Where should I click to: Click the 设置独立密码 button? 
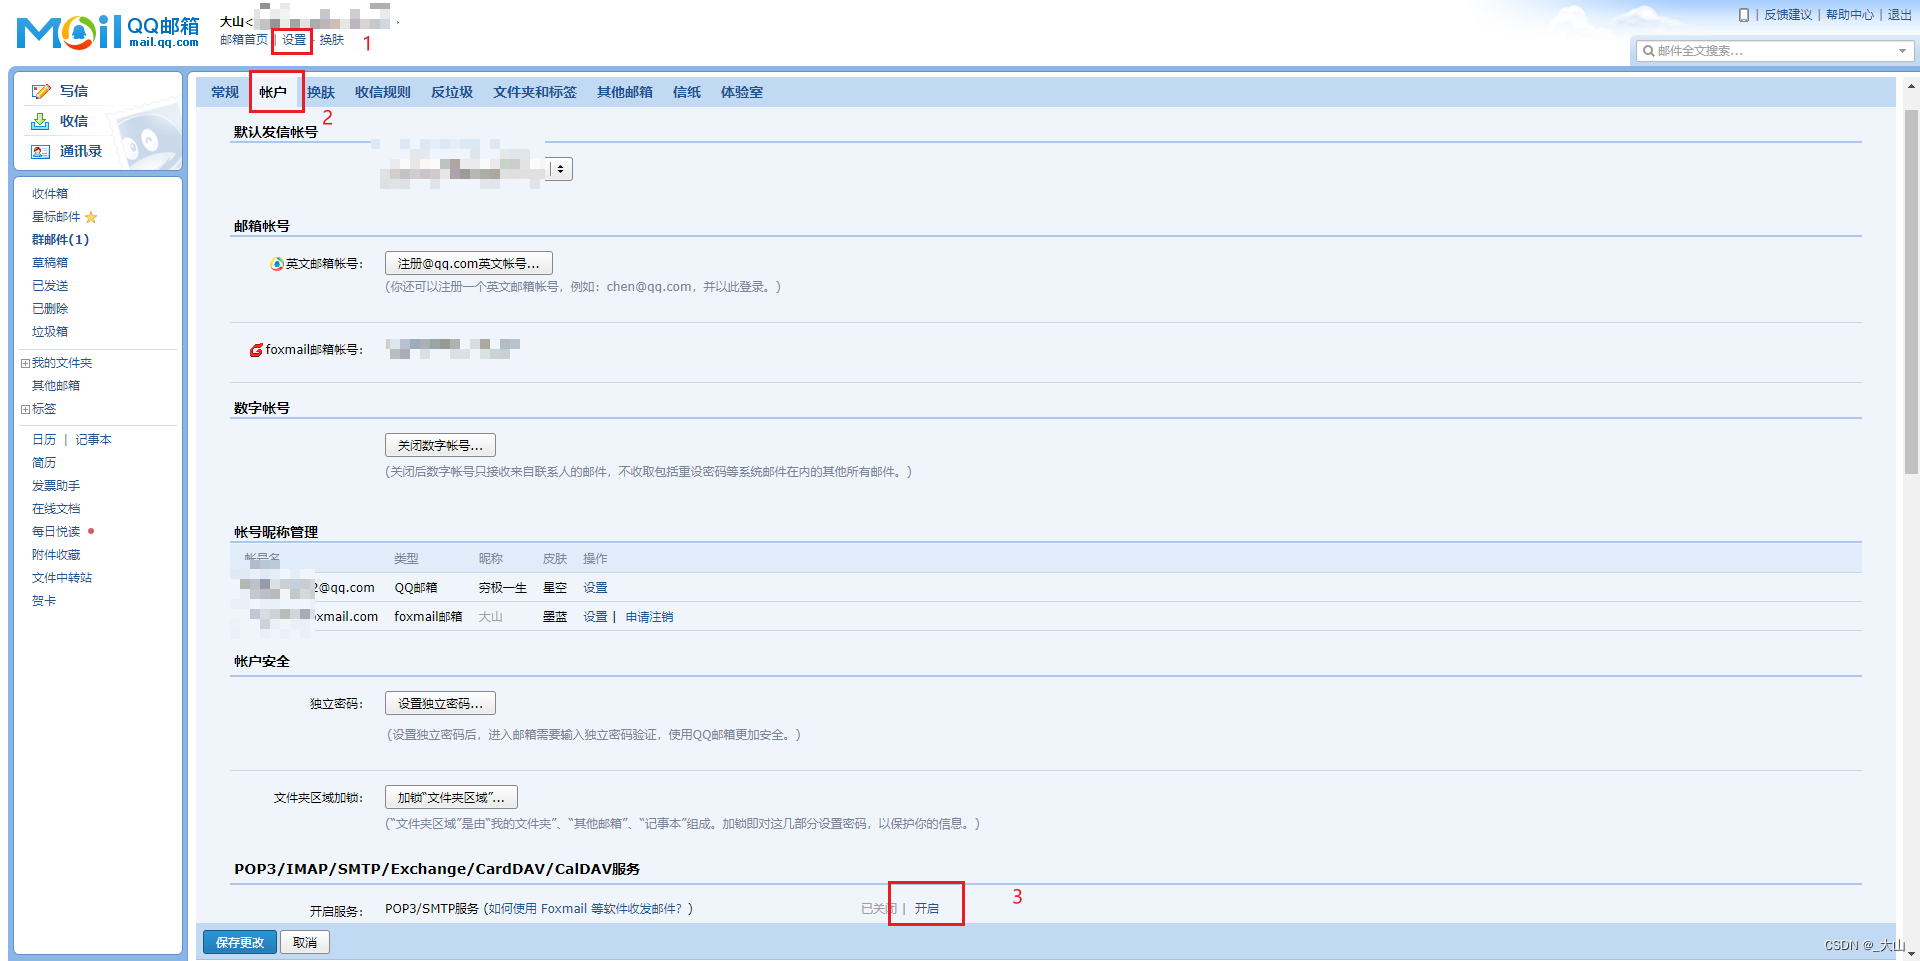(440, 703)
